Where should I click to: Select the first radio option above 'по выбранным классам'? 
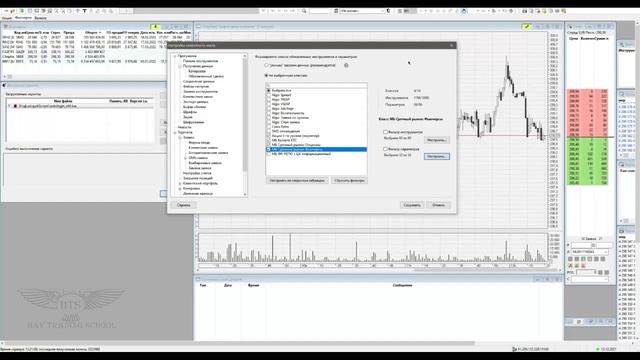click(267, 65)
